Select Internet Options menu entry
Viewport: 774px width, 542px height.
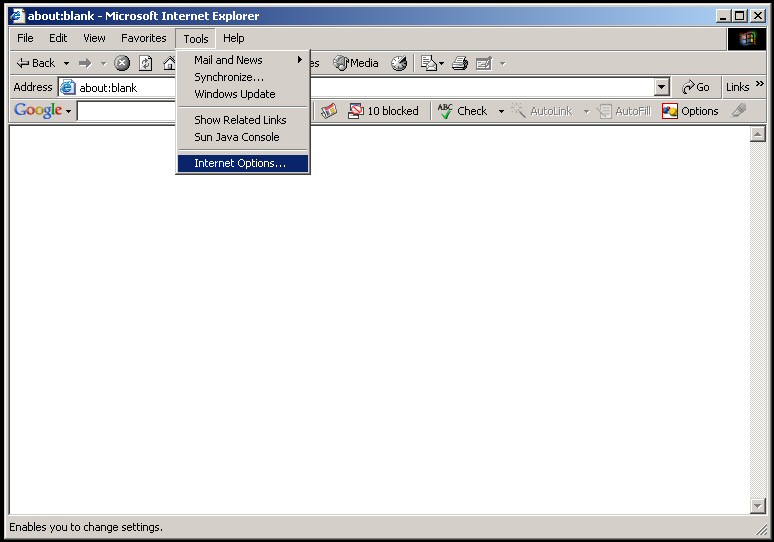[x=243, y=163]
